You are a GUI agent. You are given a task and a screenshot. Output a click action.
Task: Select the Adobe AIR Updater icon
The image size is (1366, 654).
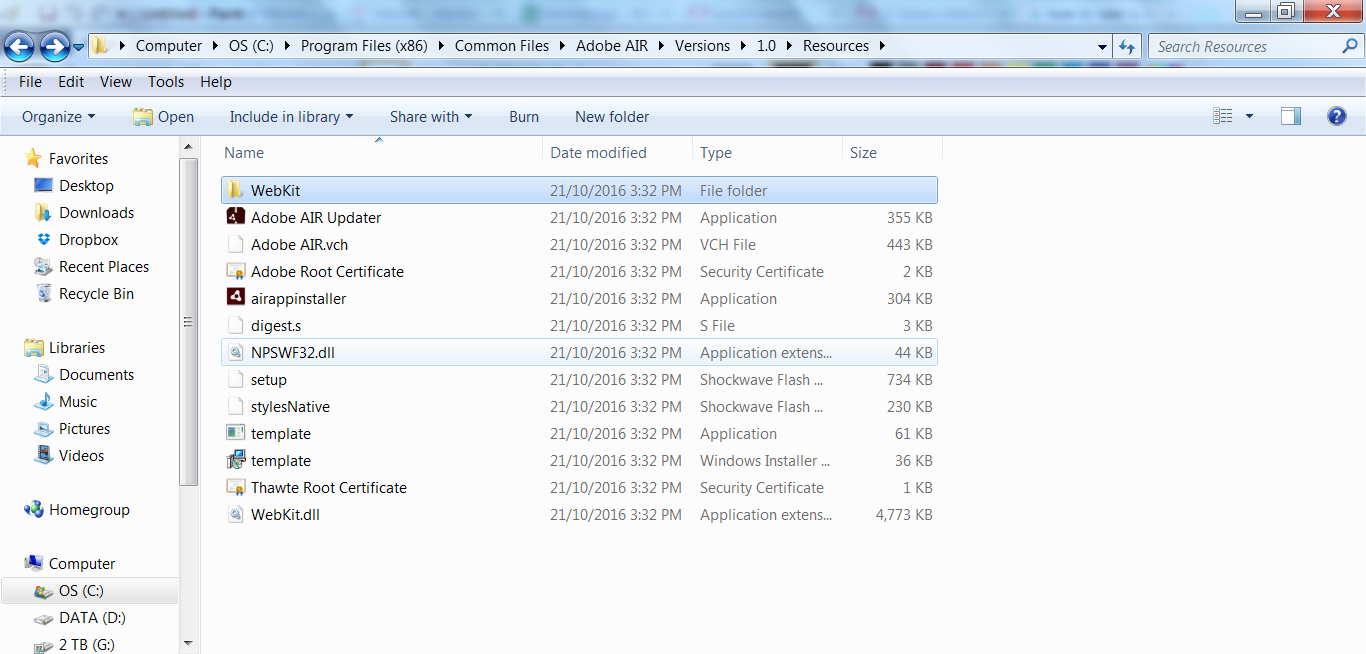coord(235,217)
